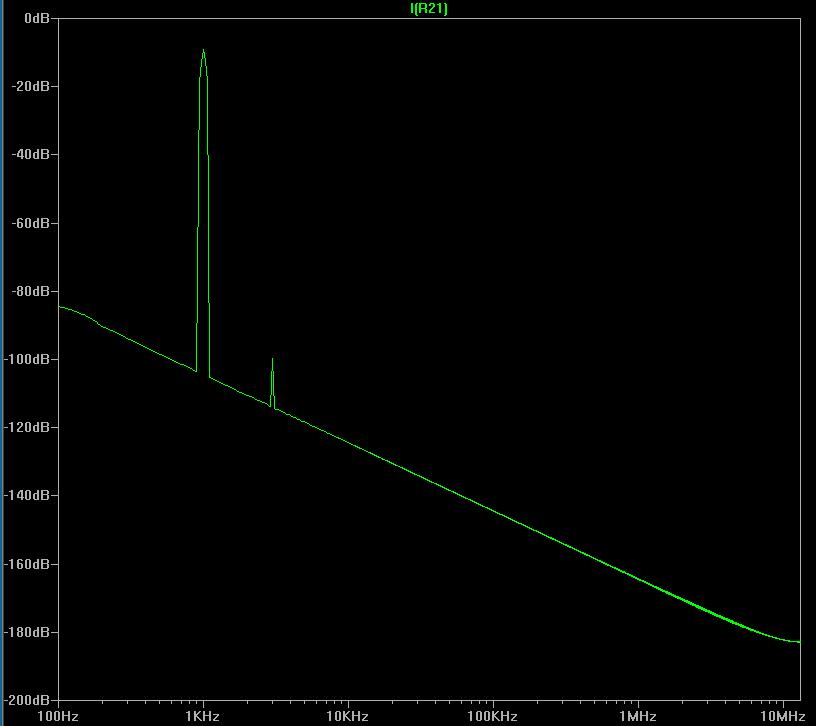This screenshot has height=726, width=816.
Task: Click the -120dB vertical axis label
Action: point(27,427)
